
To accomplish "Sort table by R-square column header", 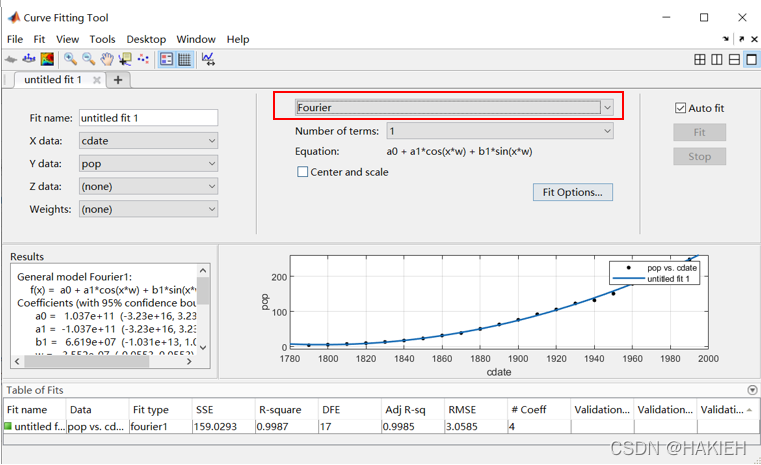I will tap(287, 410).
